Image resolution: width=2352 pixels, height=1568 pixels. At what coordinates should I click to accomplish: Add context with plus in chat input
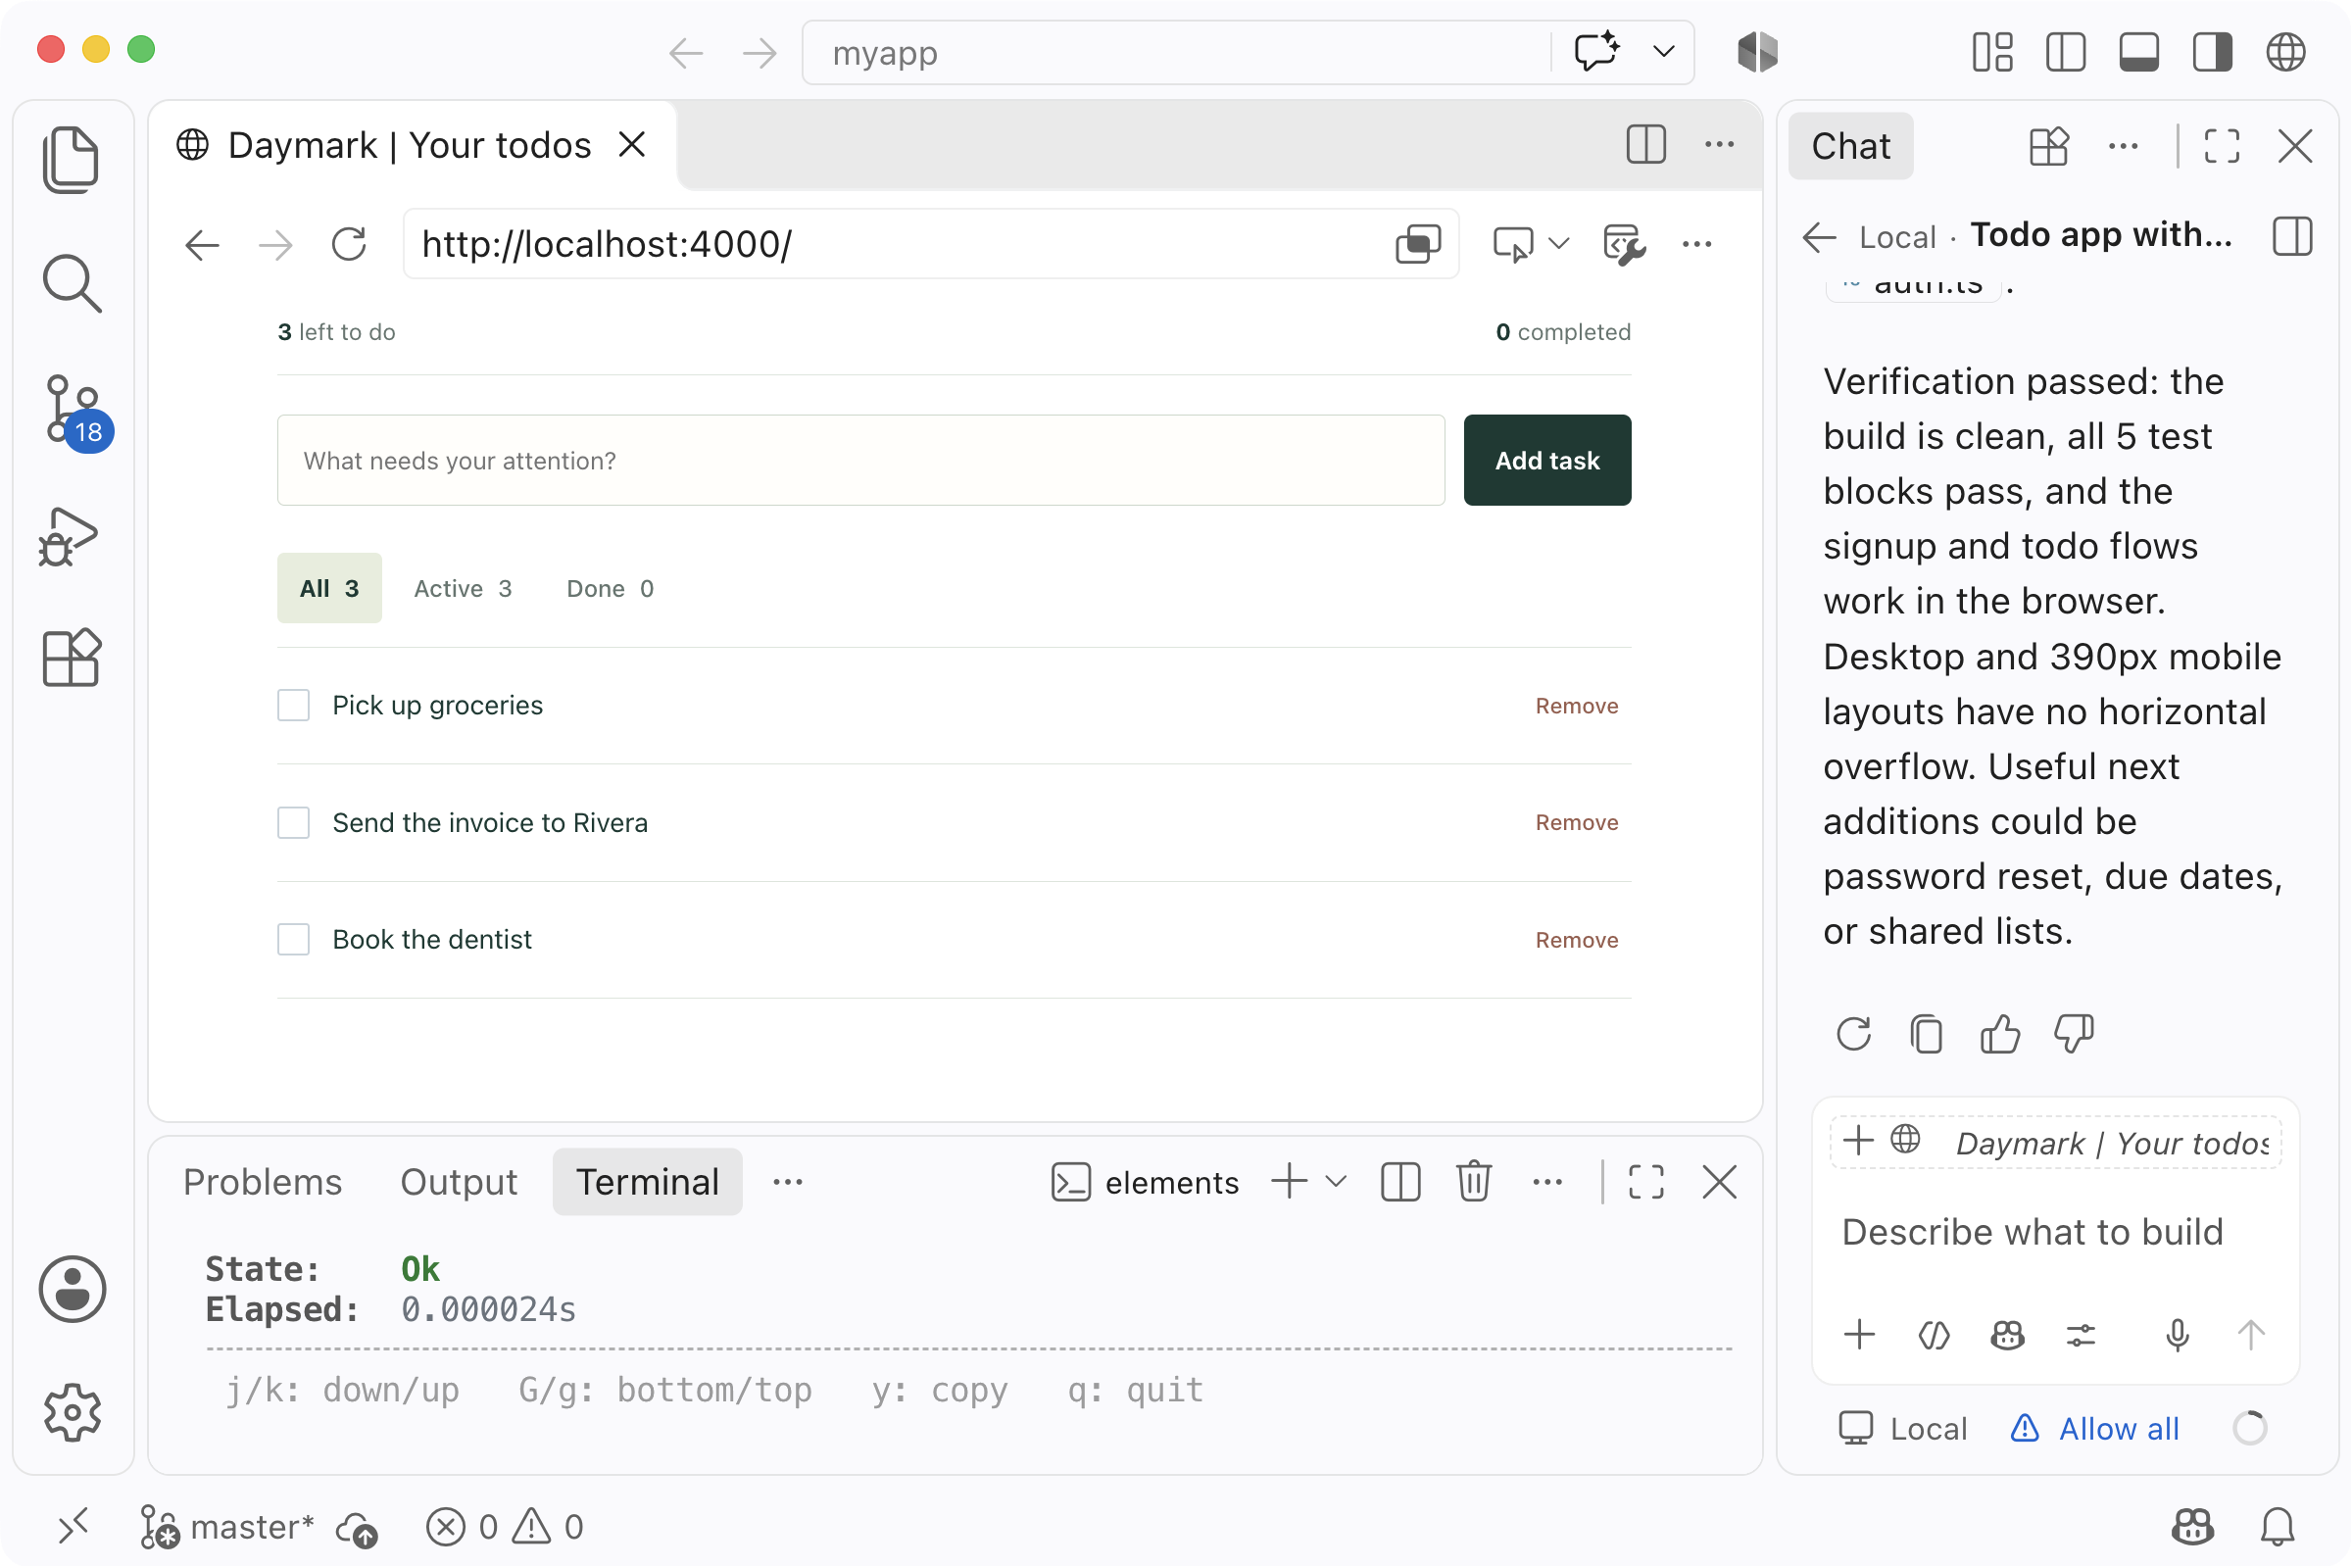coord(1859,1335)
